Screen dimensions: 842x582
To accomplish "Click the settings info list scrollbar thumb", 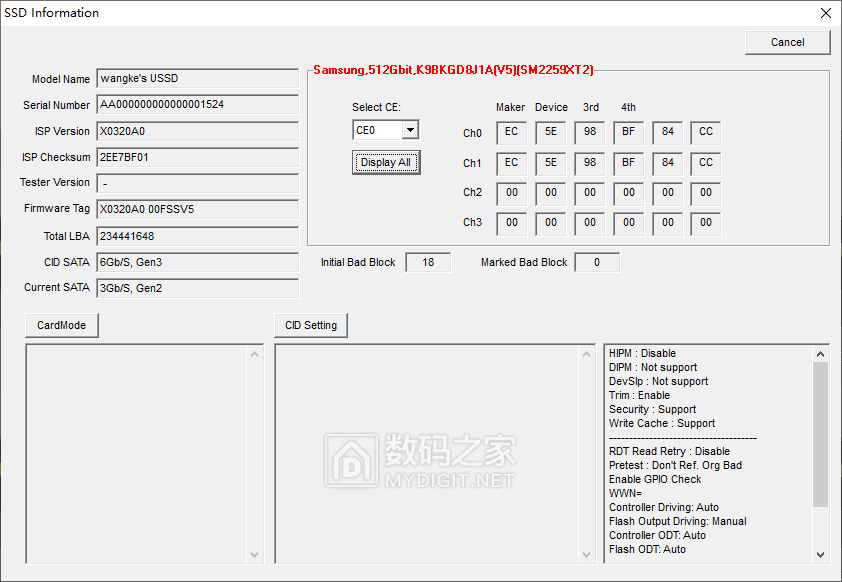I will pos(820,434).
